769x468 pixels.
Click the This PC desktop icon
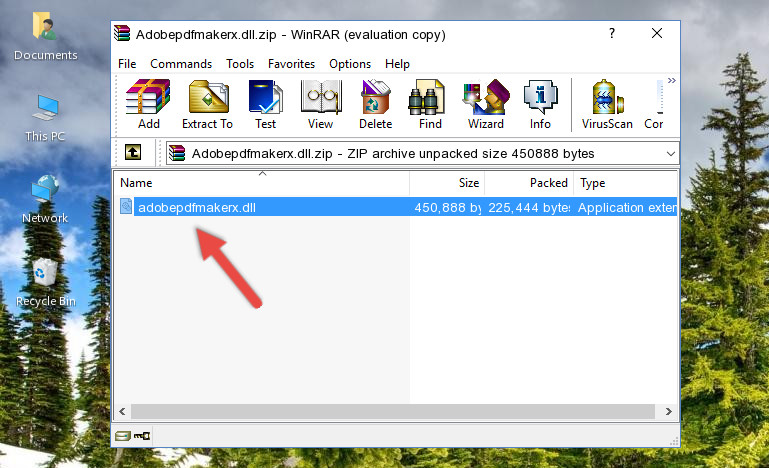(45, 118)
